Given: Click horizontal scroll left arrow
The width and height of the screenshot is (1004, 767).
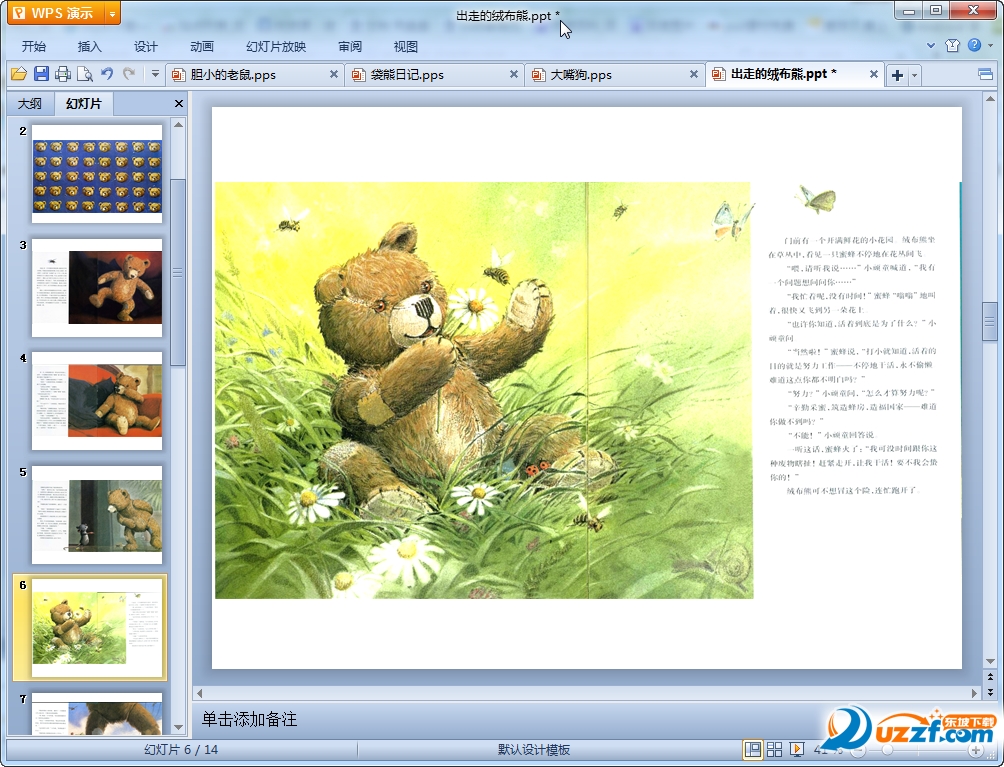Looking at the screenshot, I should click(200, 693).
